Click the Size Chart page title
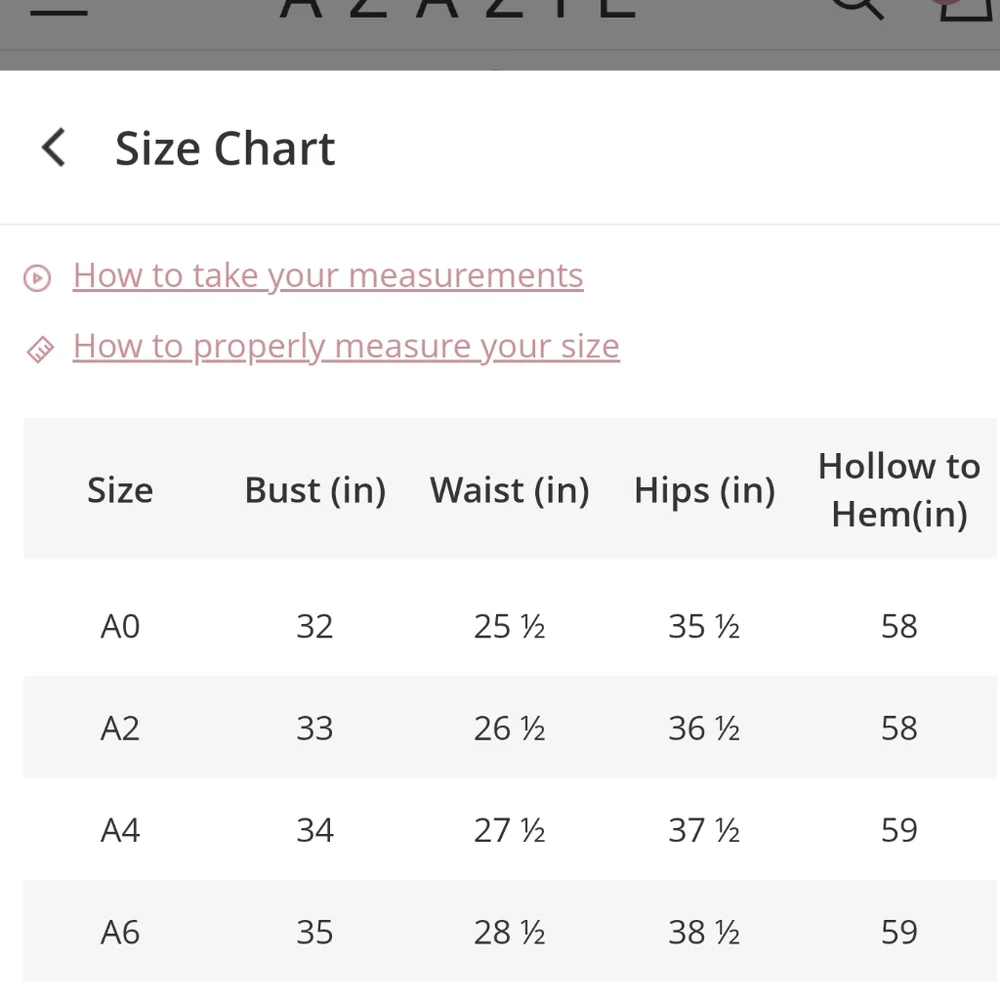The height and width of the screenshot is (999, 1000). (225, 148)
